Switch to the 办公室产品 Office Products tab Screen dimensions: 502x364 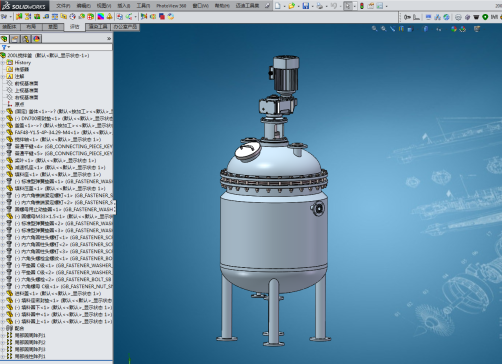(125, 27)
